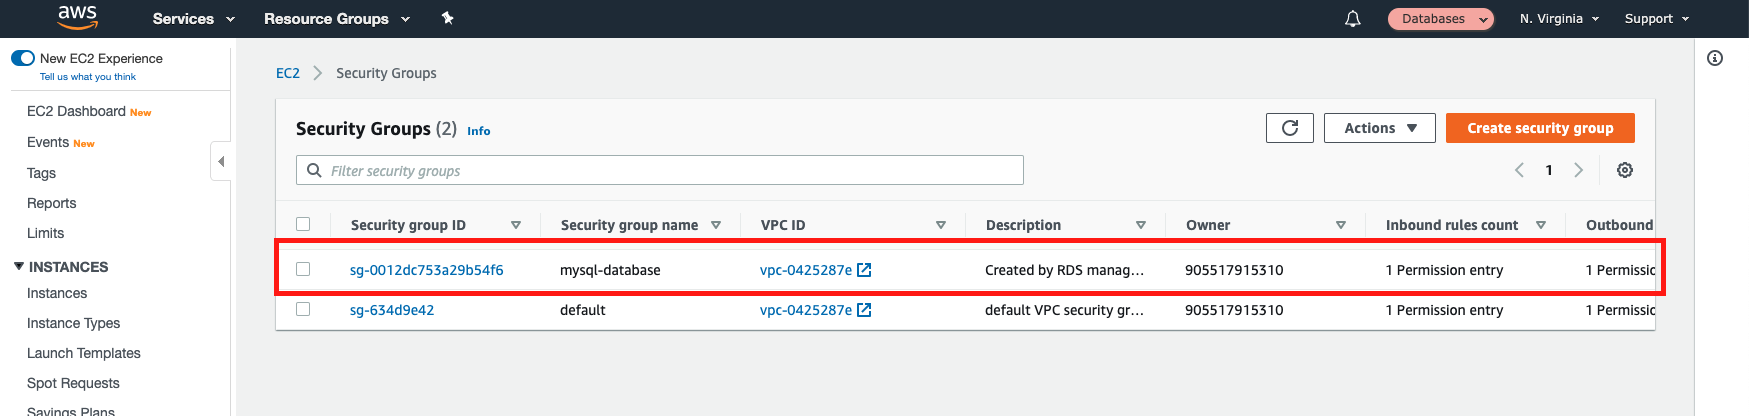Click Tell us what you think link
Screen dimensions: 1749x416
click(x=88, y=77)
